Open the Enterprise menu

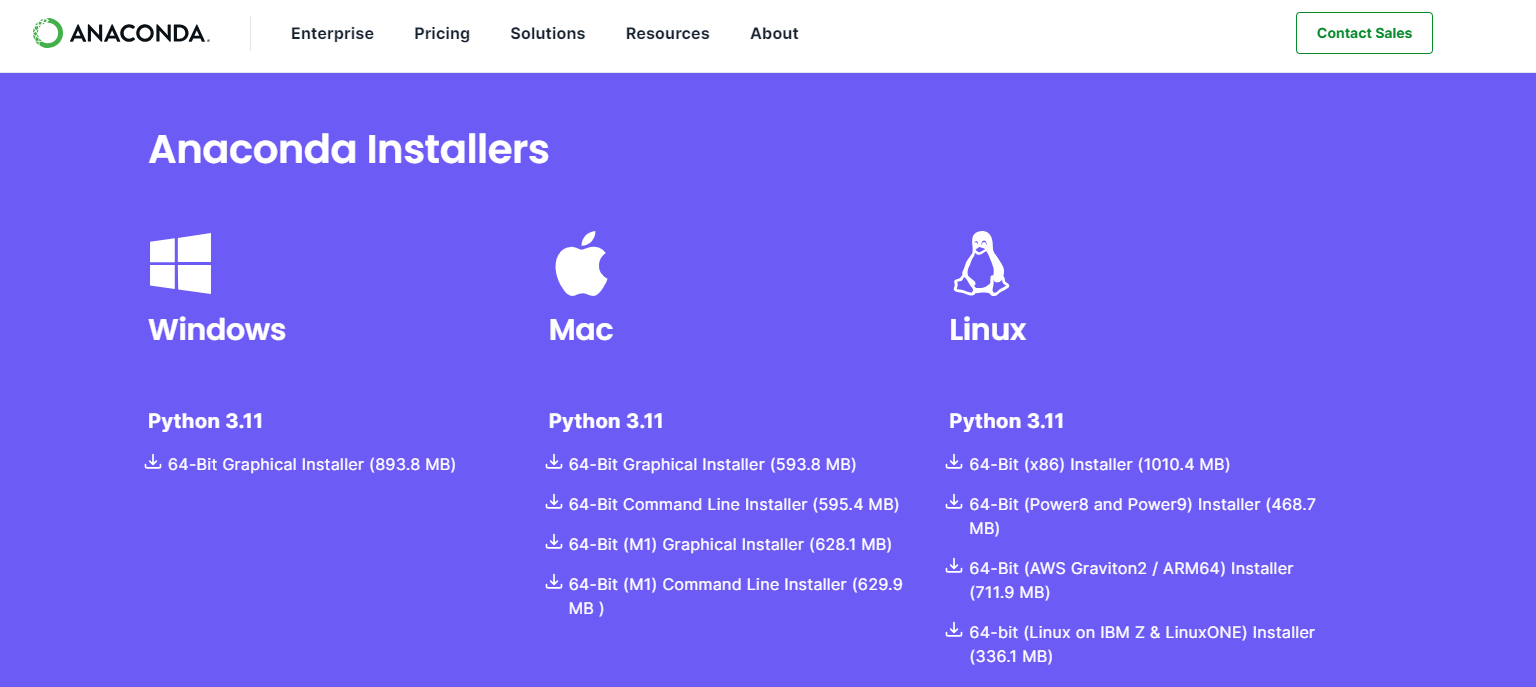pyautogui.click(x=332, y=33)
